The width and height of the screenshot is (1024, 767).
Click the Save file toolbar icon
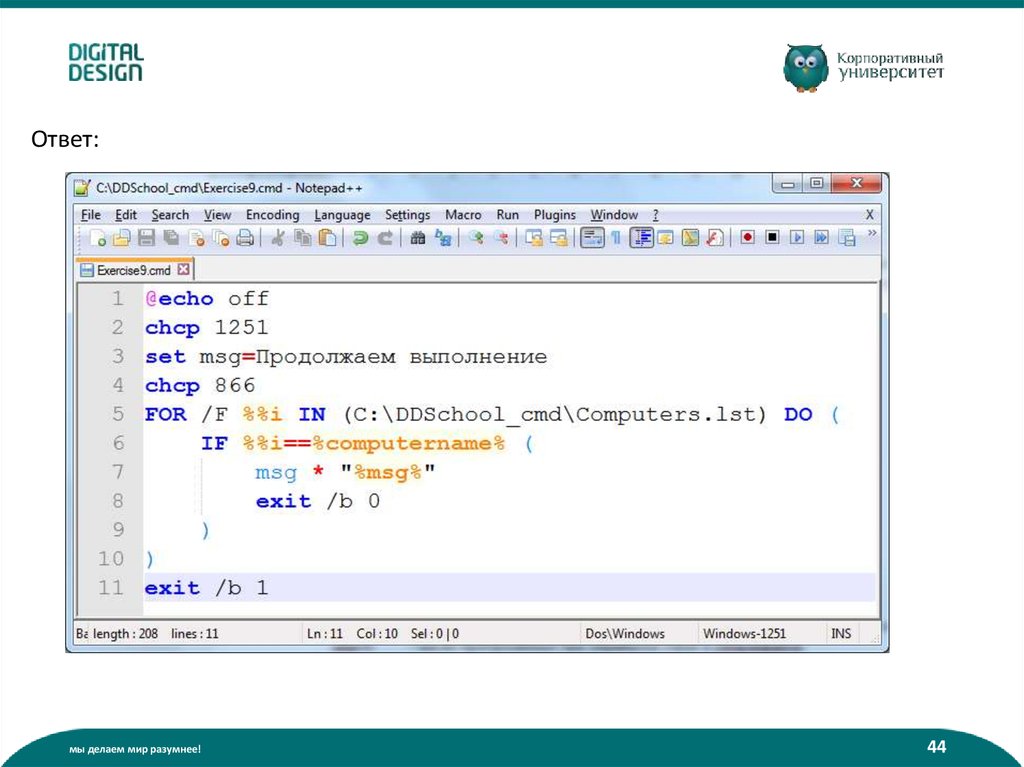[x=146, y=238]
